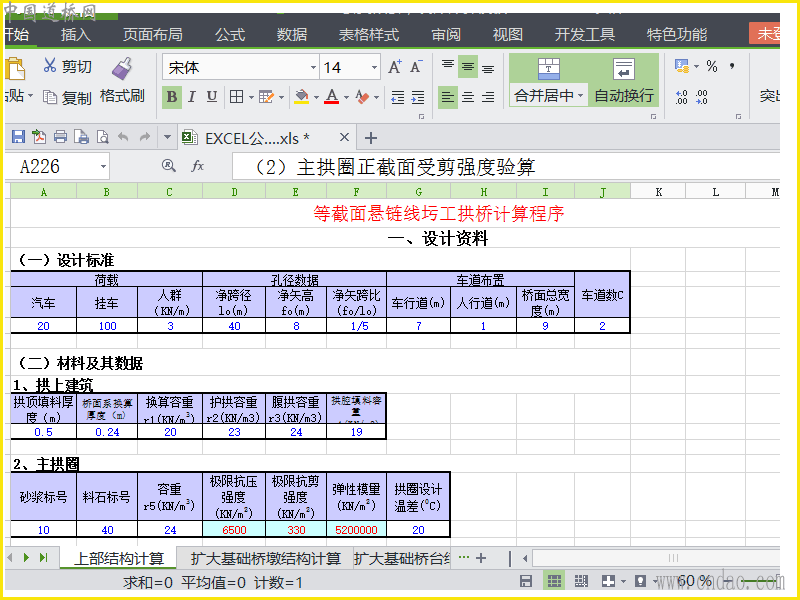Open Print Preview icon

(x=103, y=137)
